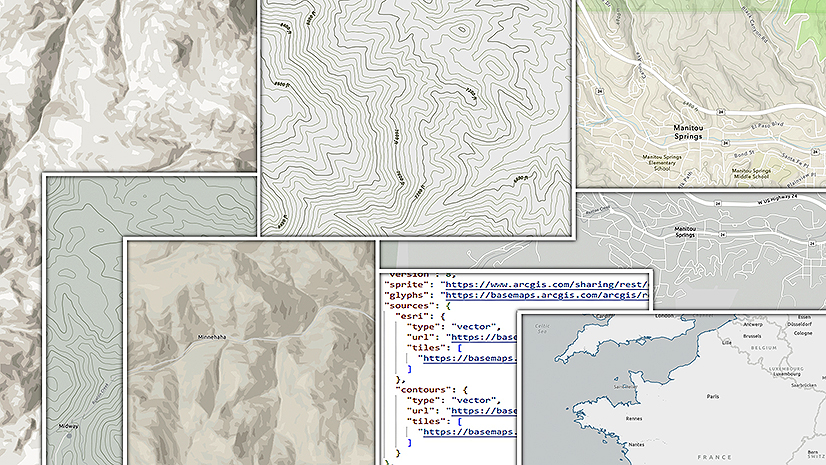The height and width of the screenshot is (465, 826).
Task: Click the "sources" key in the JSON
Action: point(410,305)
